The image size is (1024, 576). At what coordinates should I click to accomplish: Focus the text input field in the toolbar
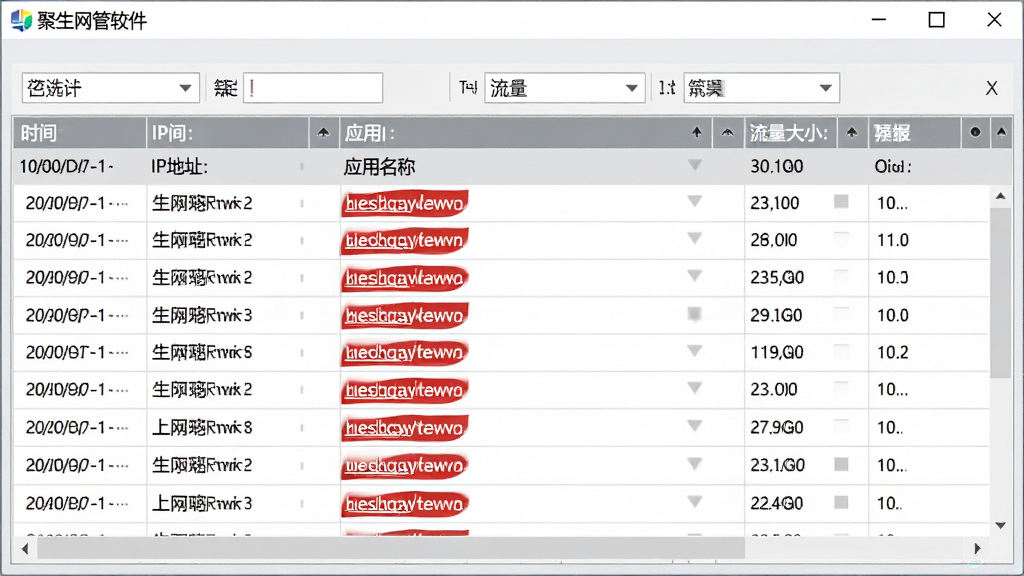[313, 88]
